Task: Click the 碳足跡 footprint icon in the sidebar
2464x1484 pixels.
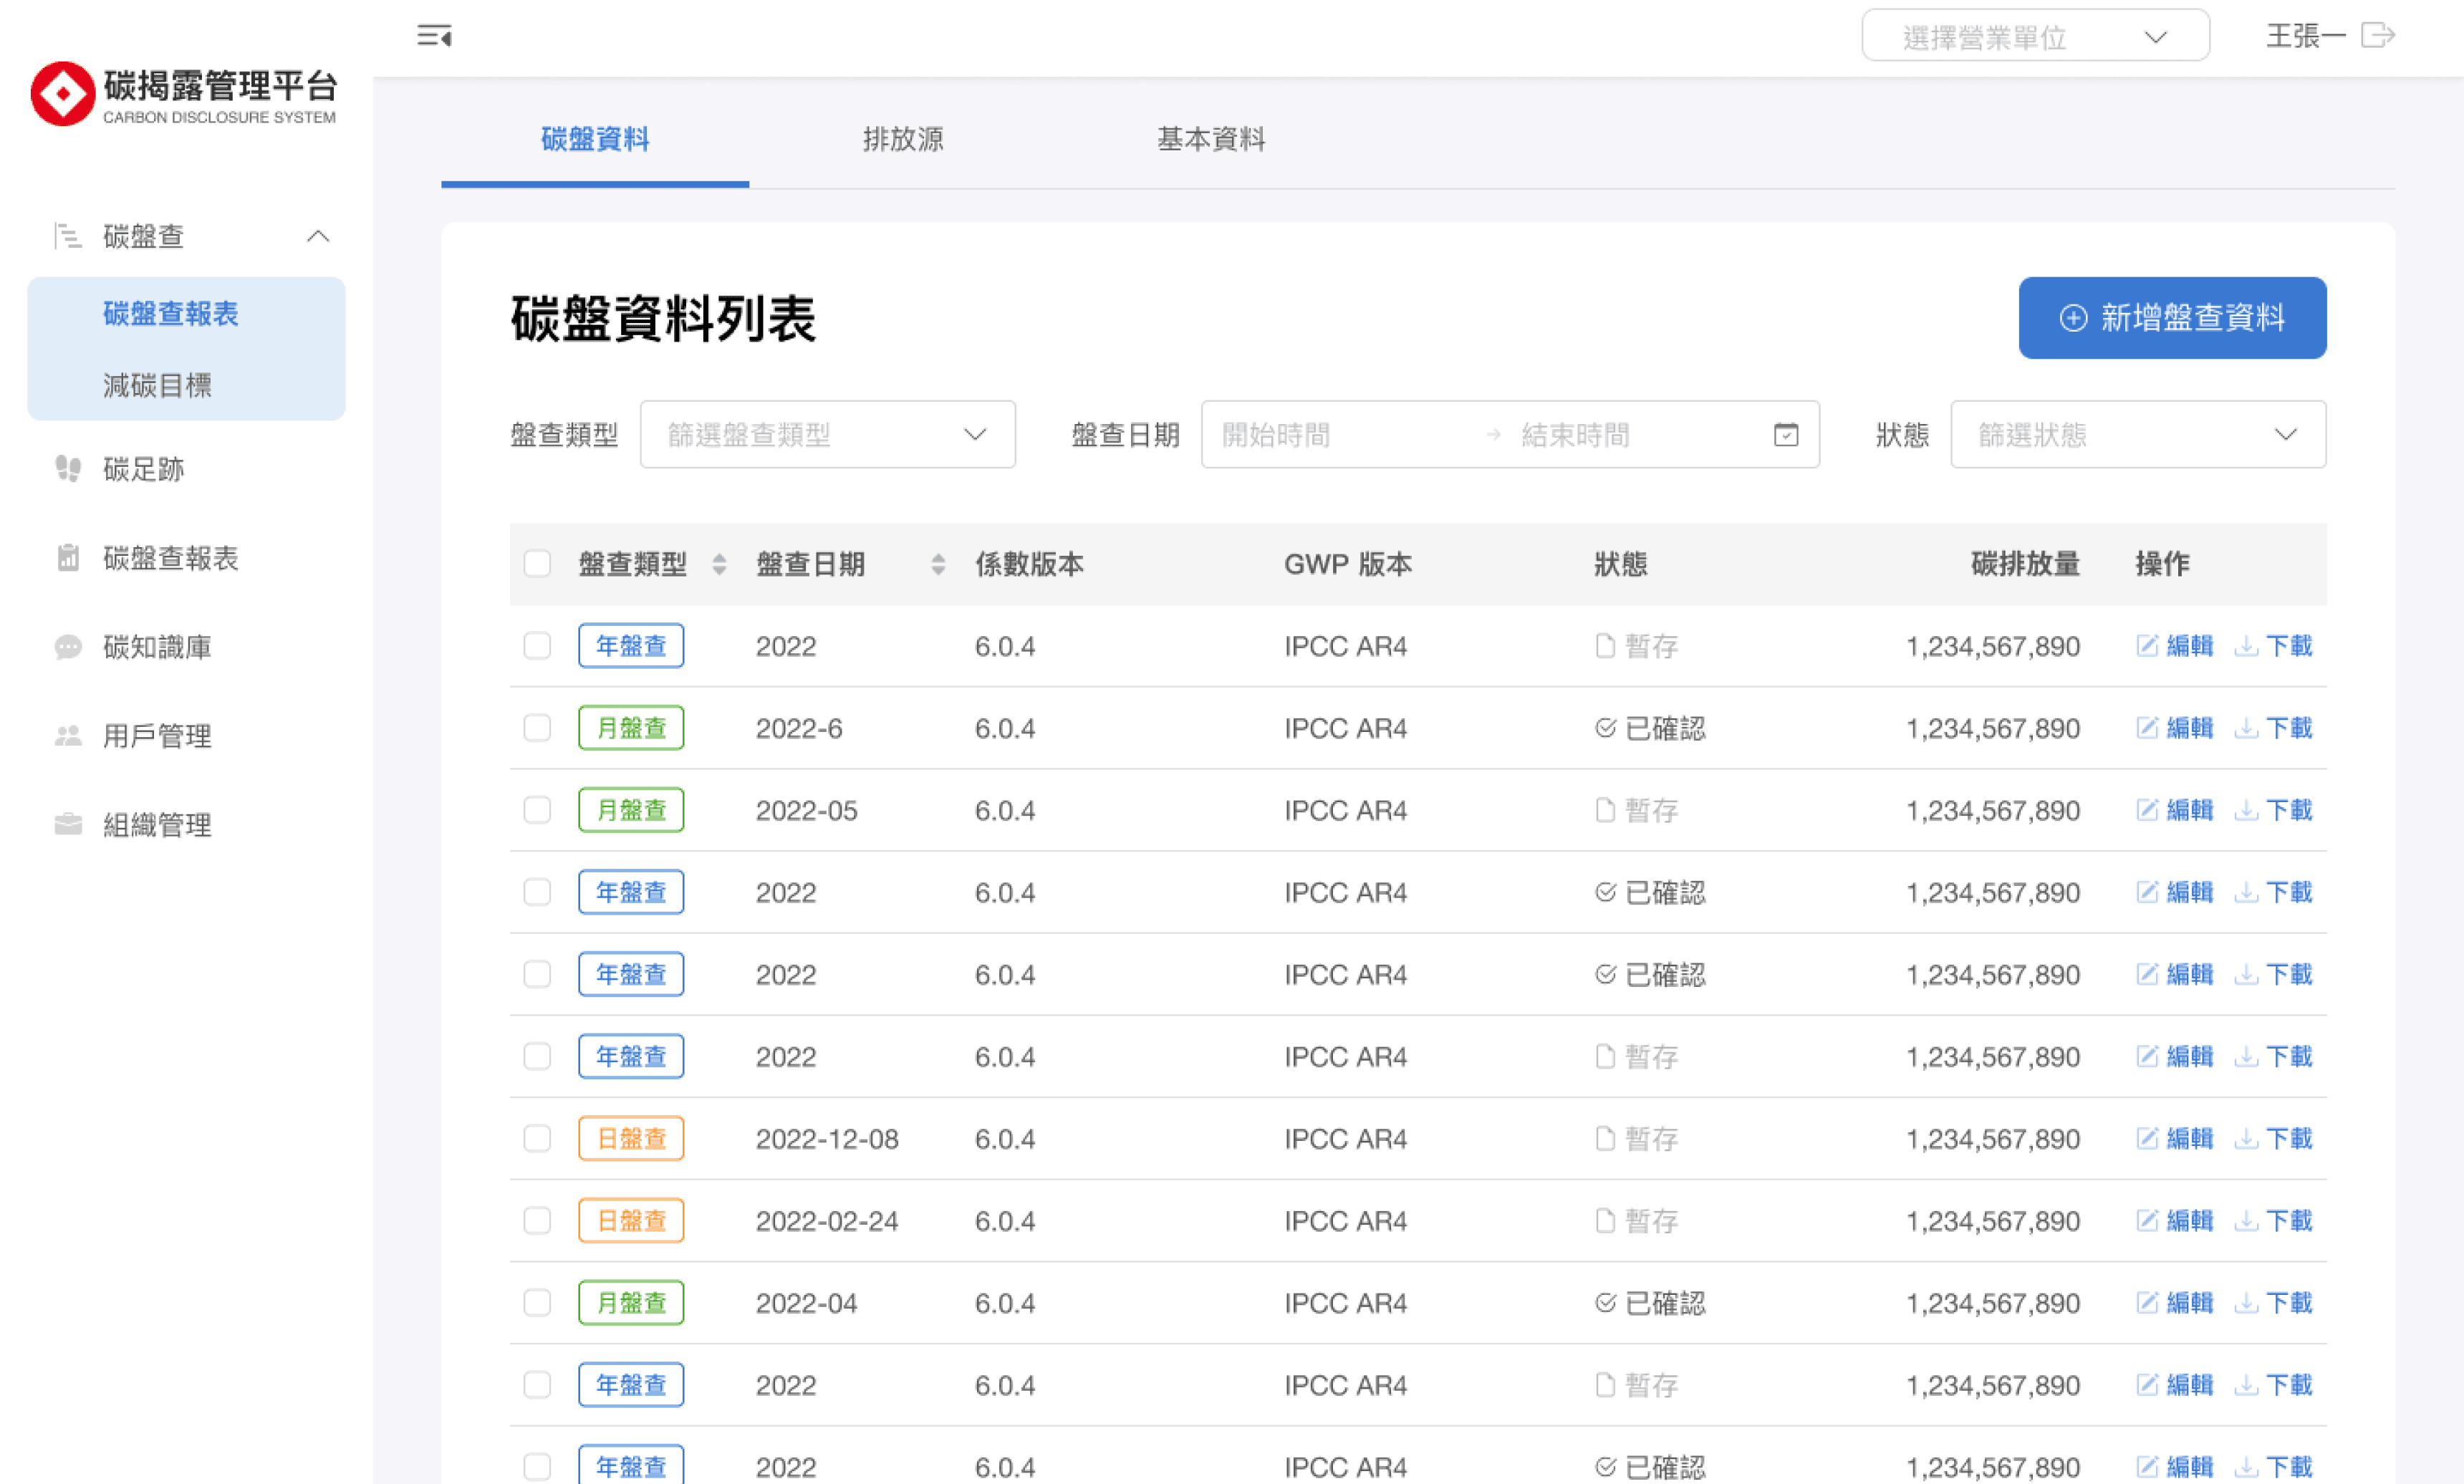Action: pyautogui.click(x=68, y=468)
